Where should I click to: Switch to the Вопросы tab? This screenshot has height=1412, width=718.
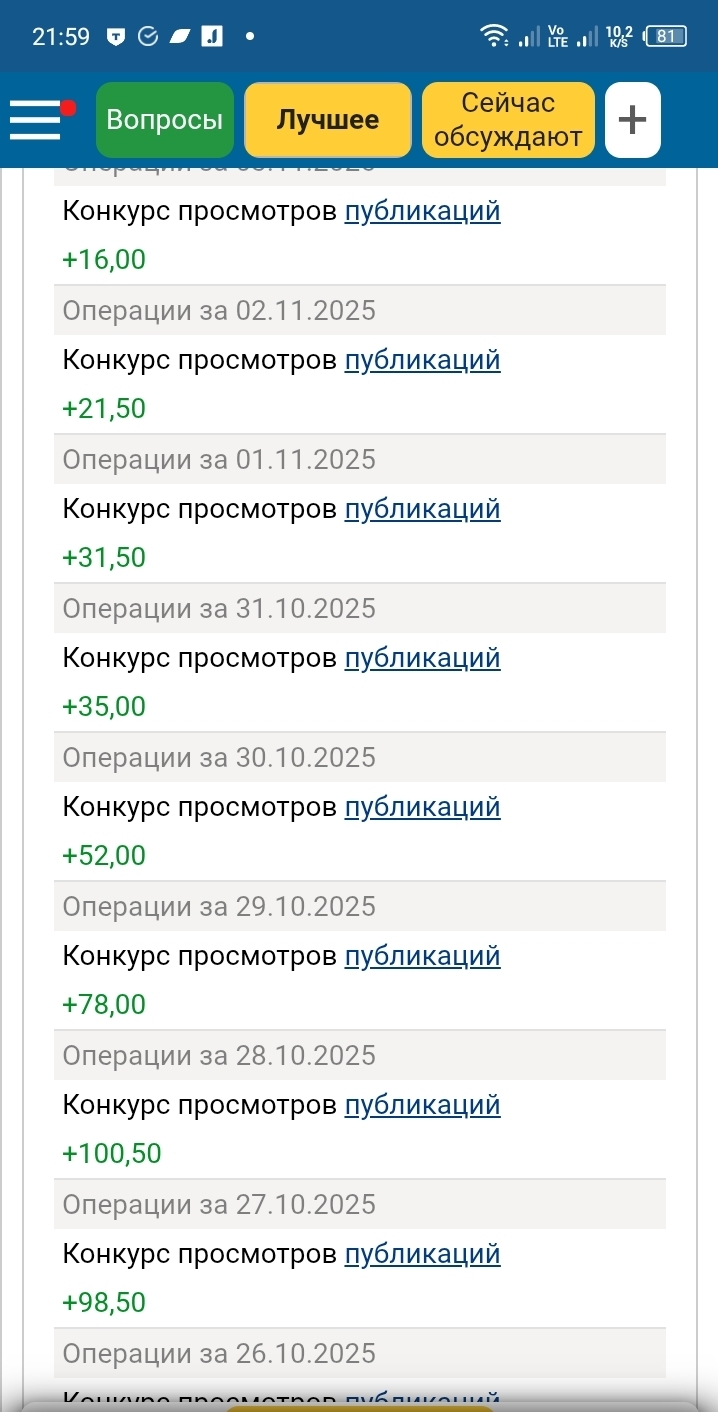tap(165, 120)
